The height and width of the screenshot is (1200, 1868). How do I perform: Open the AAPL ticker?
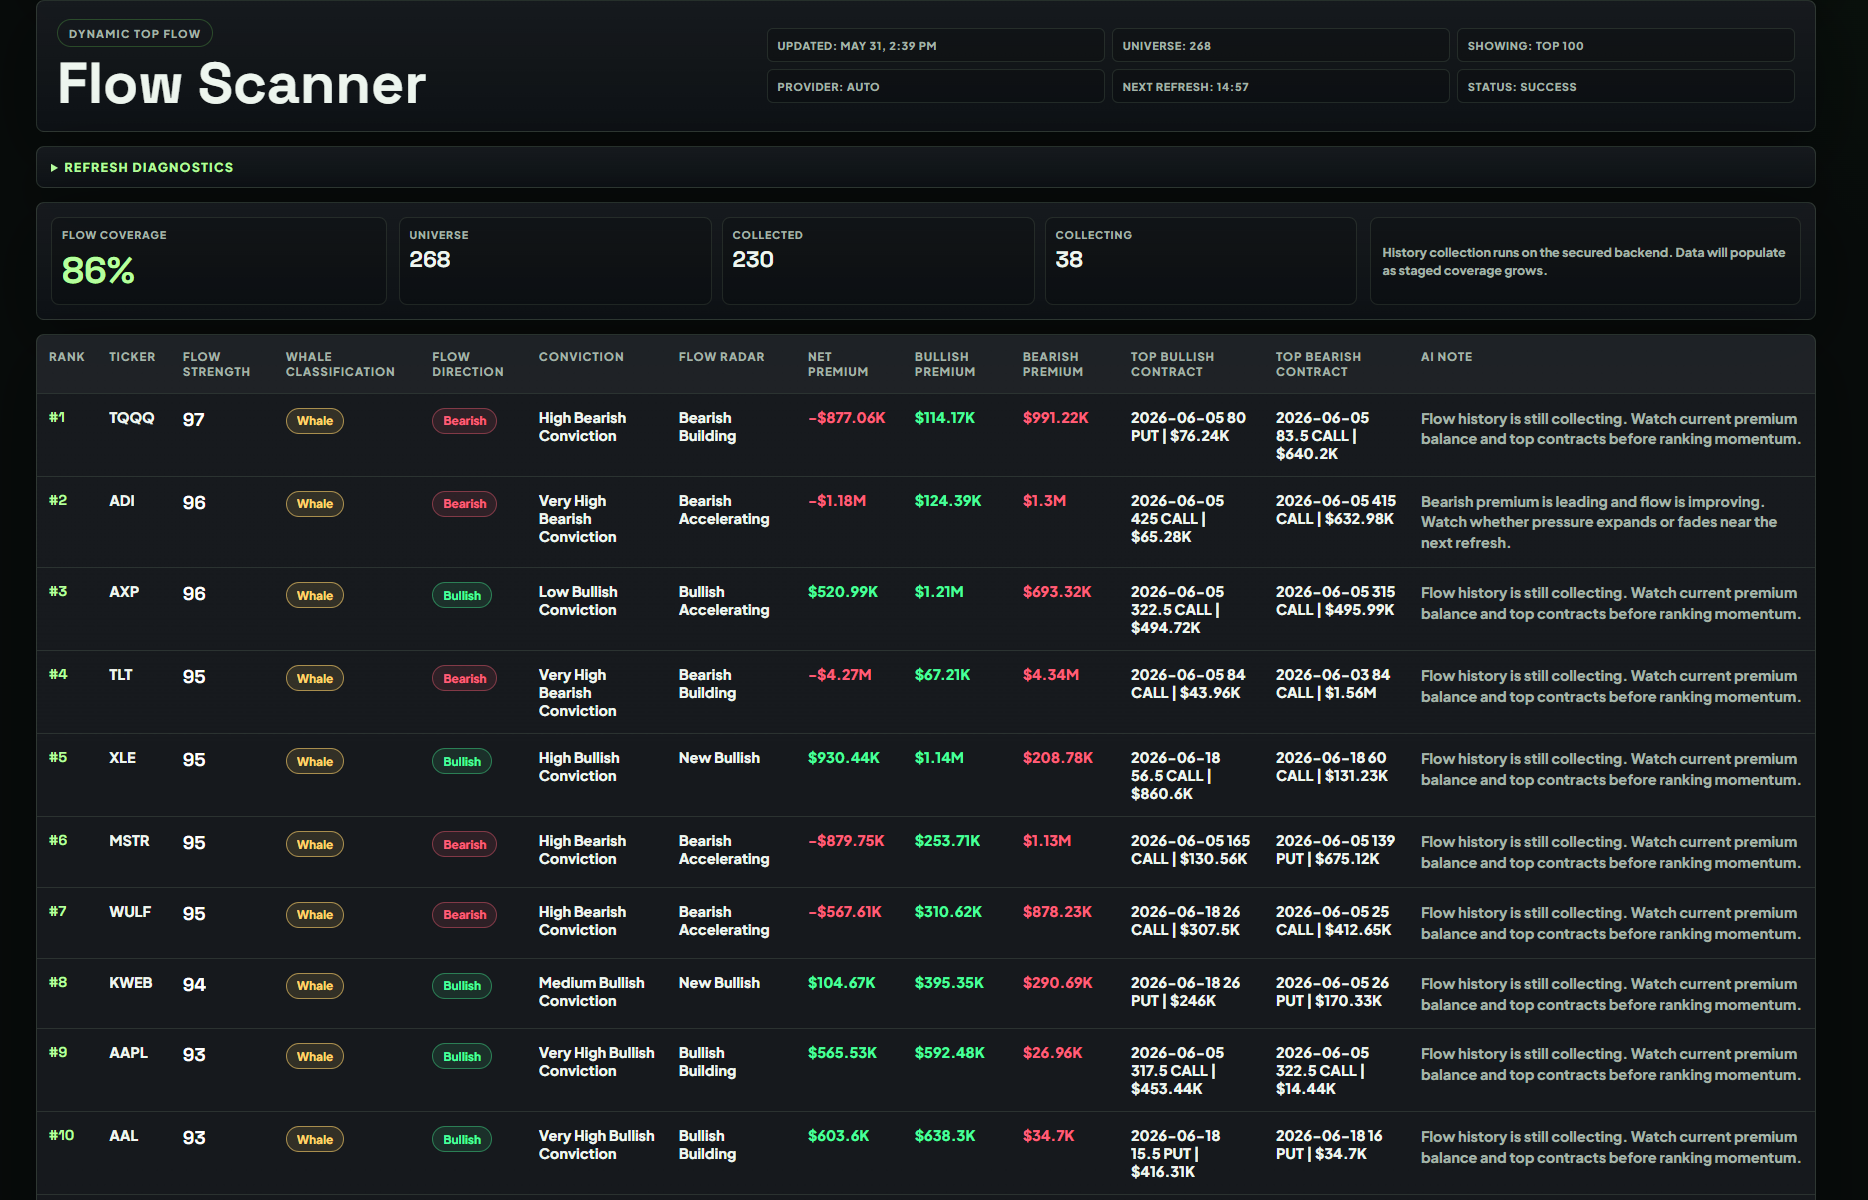128,1053
